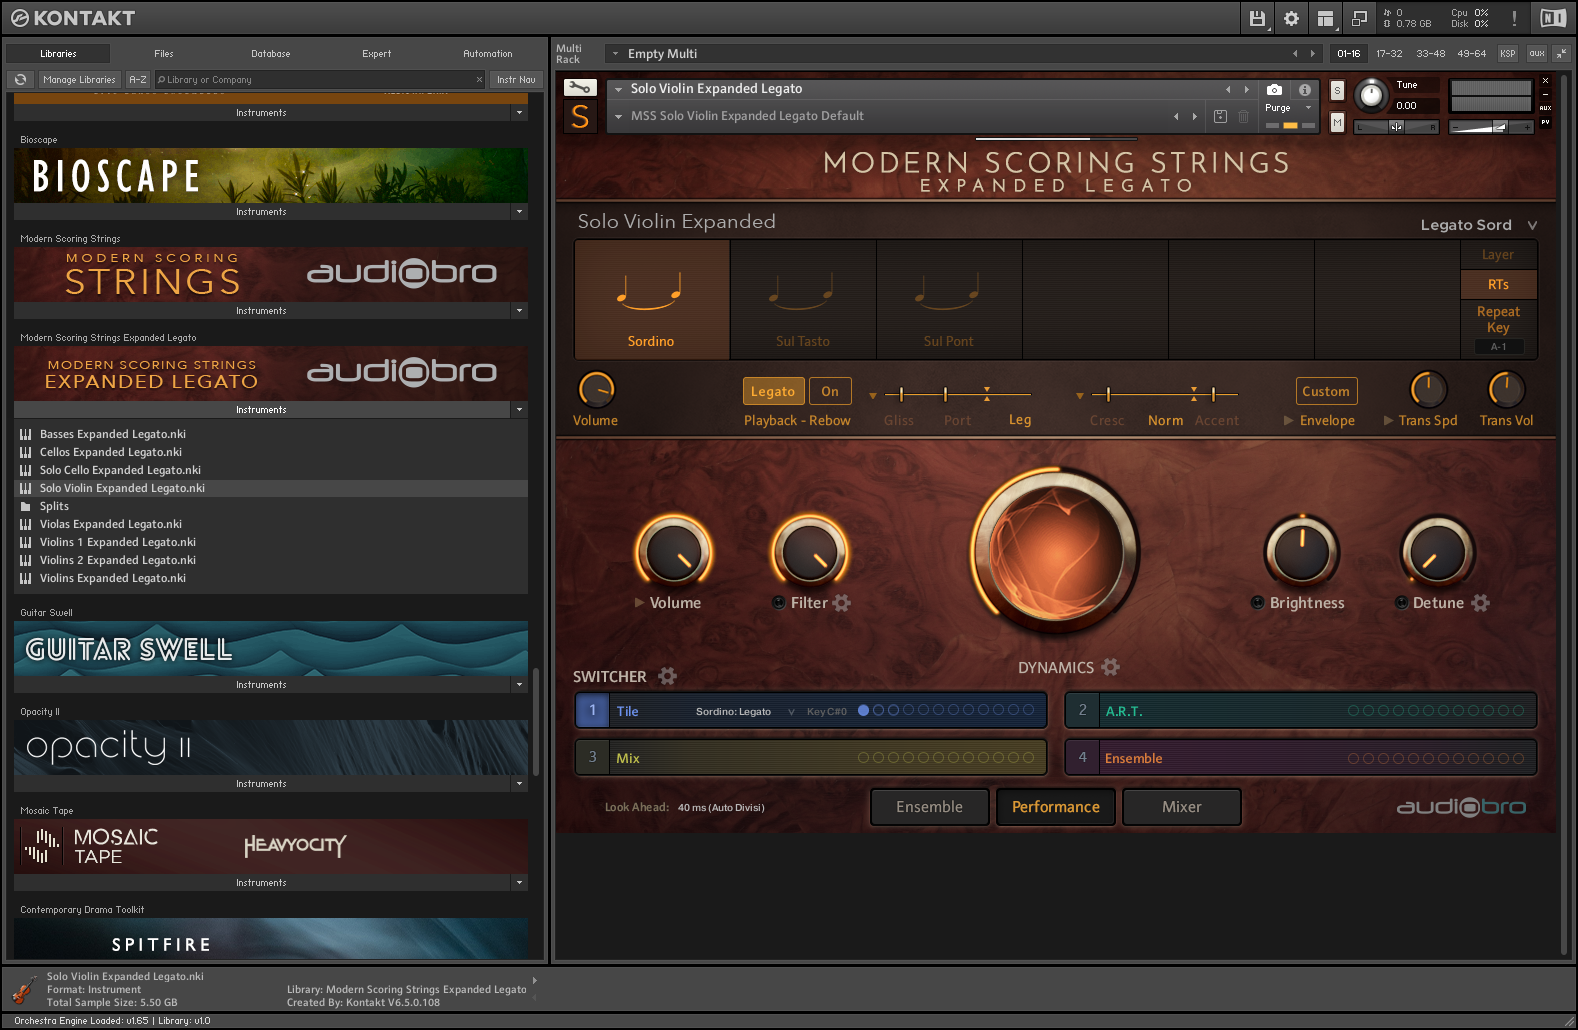Enable the Filter power toggle
Viewport: 1578px width, 1030px height.
(778, 603)
